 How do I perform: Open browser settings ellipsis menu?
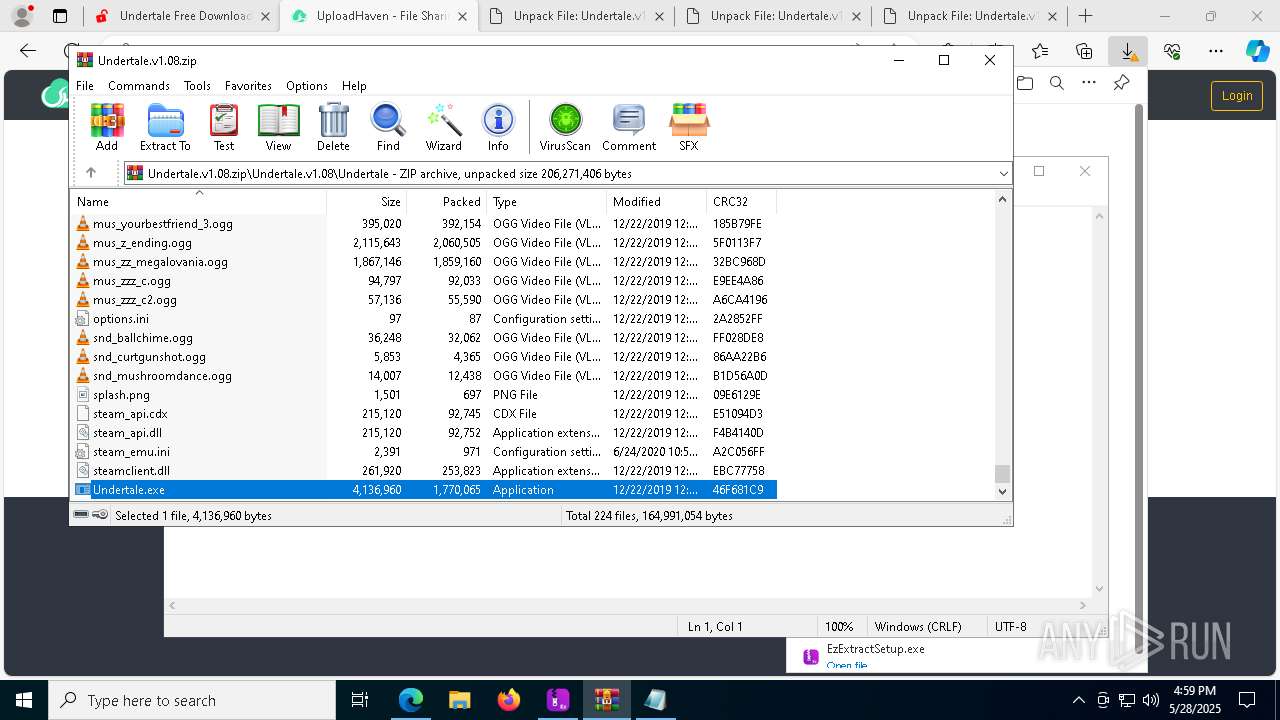1216,51
